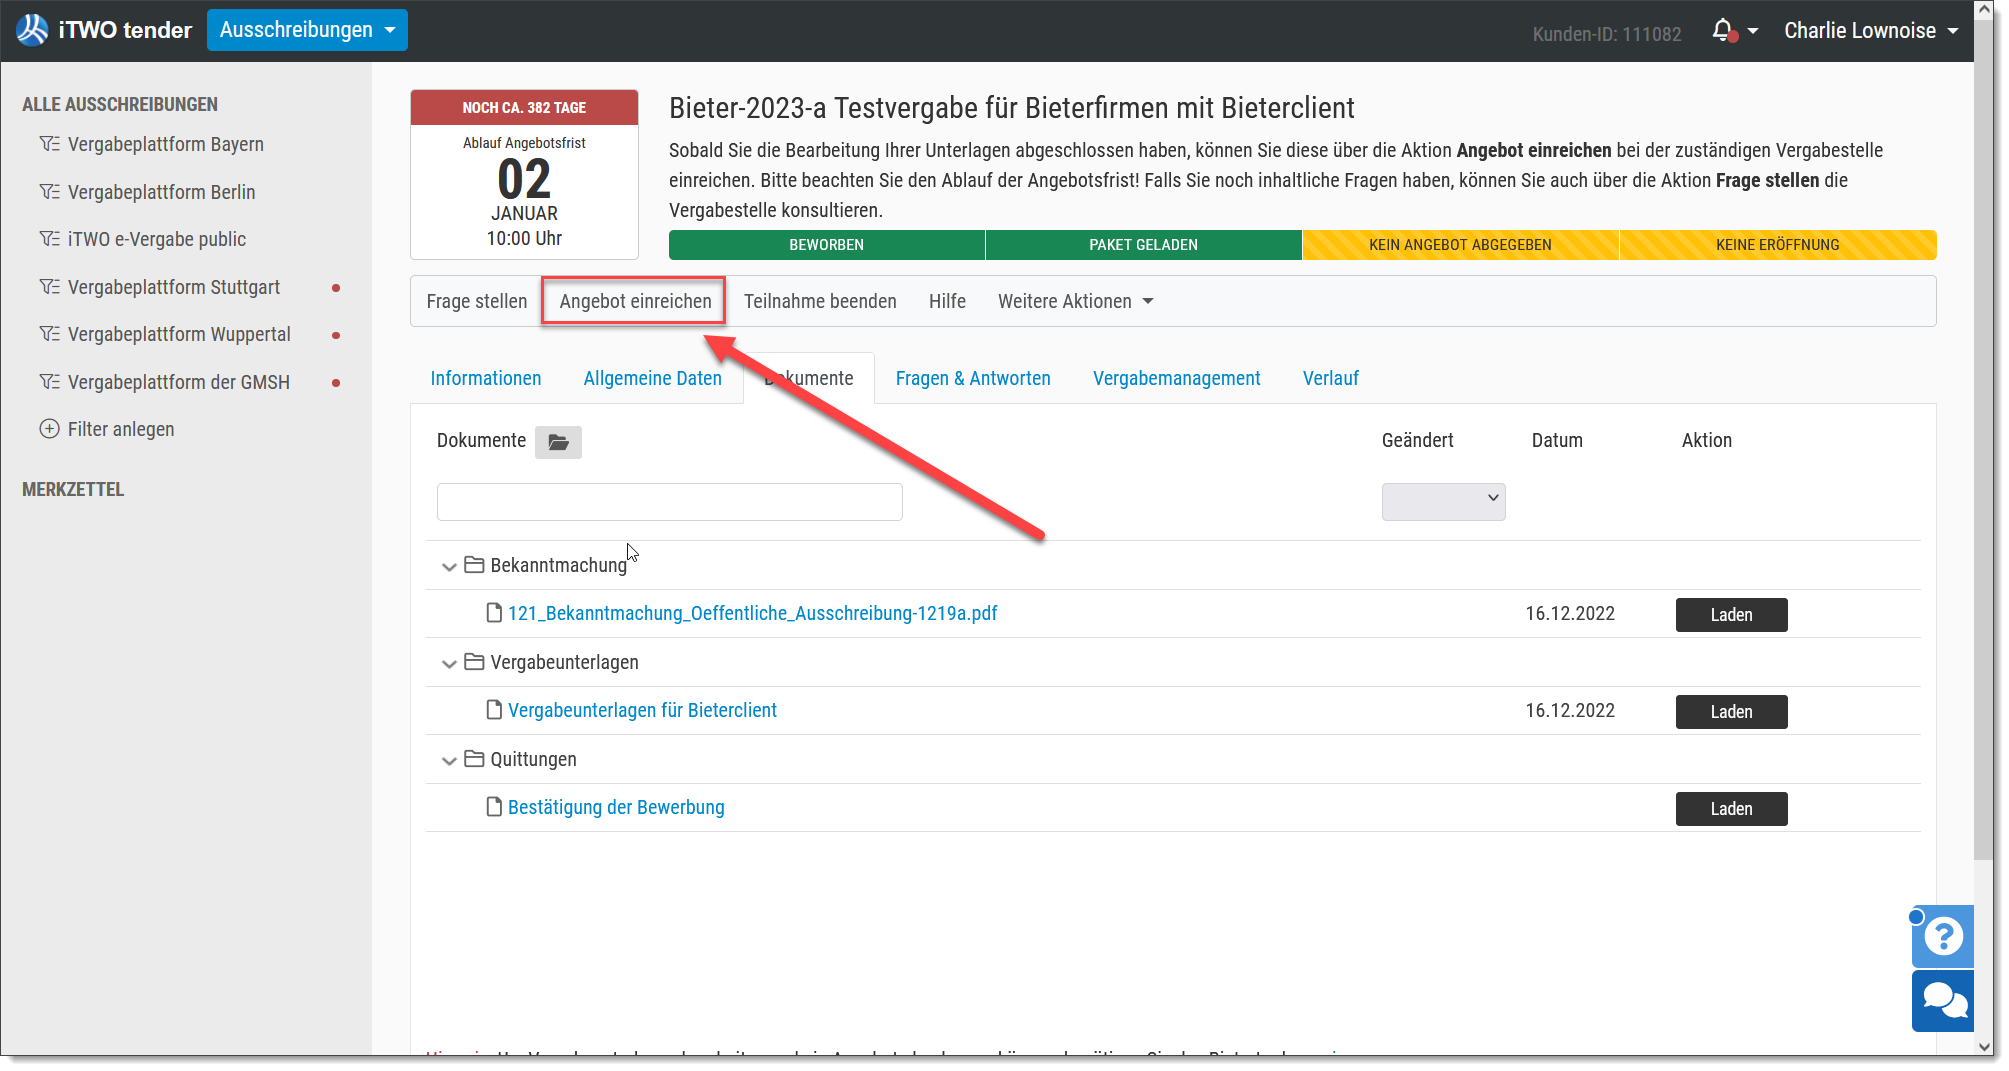Switch to the Informationen tab
2009x1071 pixels.
[486, 378]
